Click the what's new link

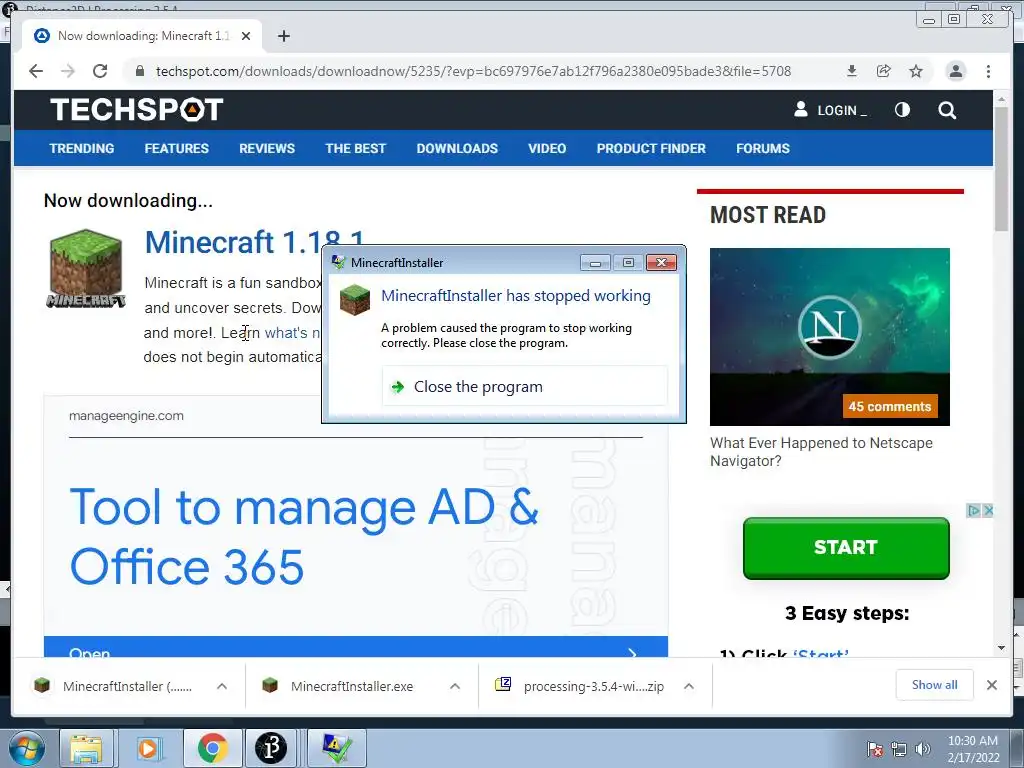click(x=292, y=332)
